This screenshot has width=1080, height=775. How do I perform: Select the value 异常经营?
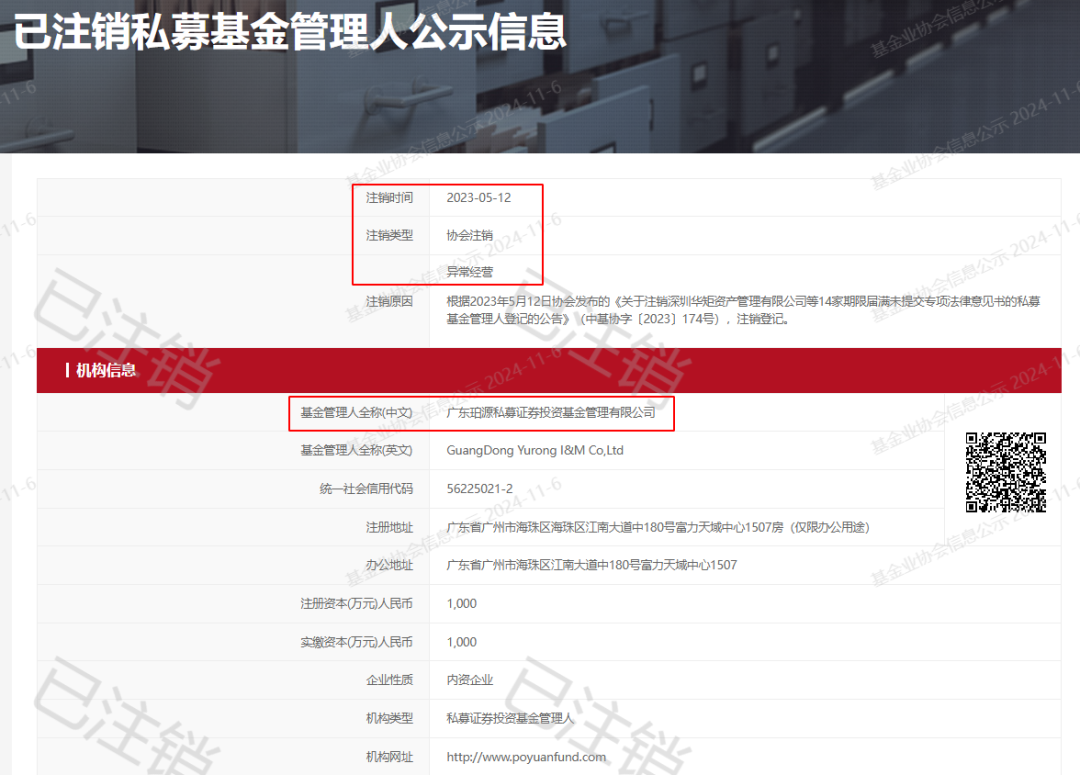click(470, 271)
